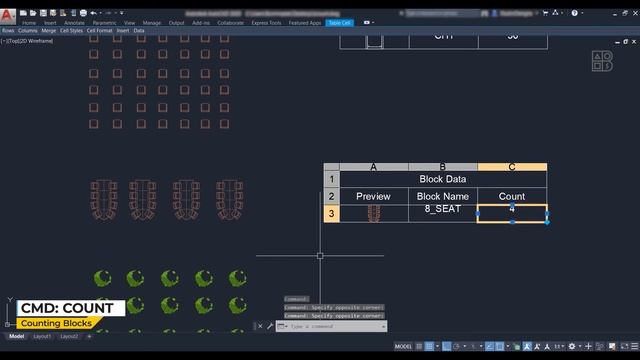640x360 pixels.
Task: Open the Cell Format ribbon panel
Action: (x=99, y=31)
